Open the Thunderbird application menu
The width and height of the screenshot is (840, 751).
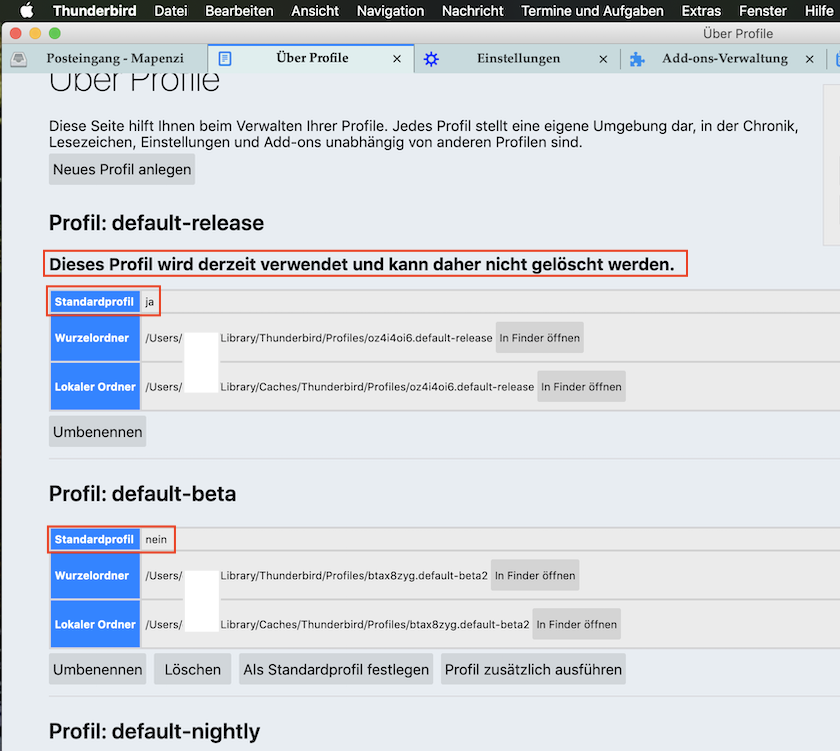pos(94,11)
